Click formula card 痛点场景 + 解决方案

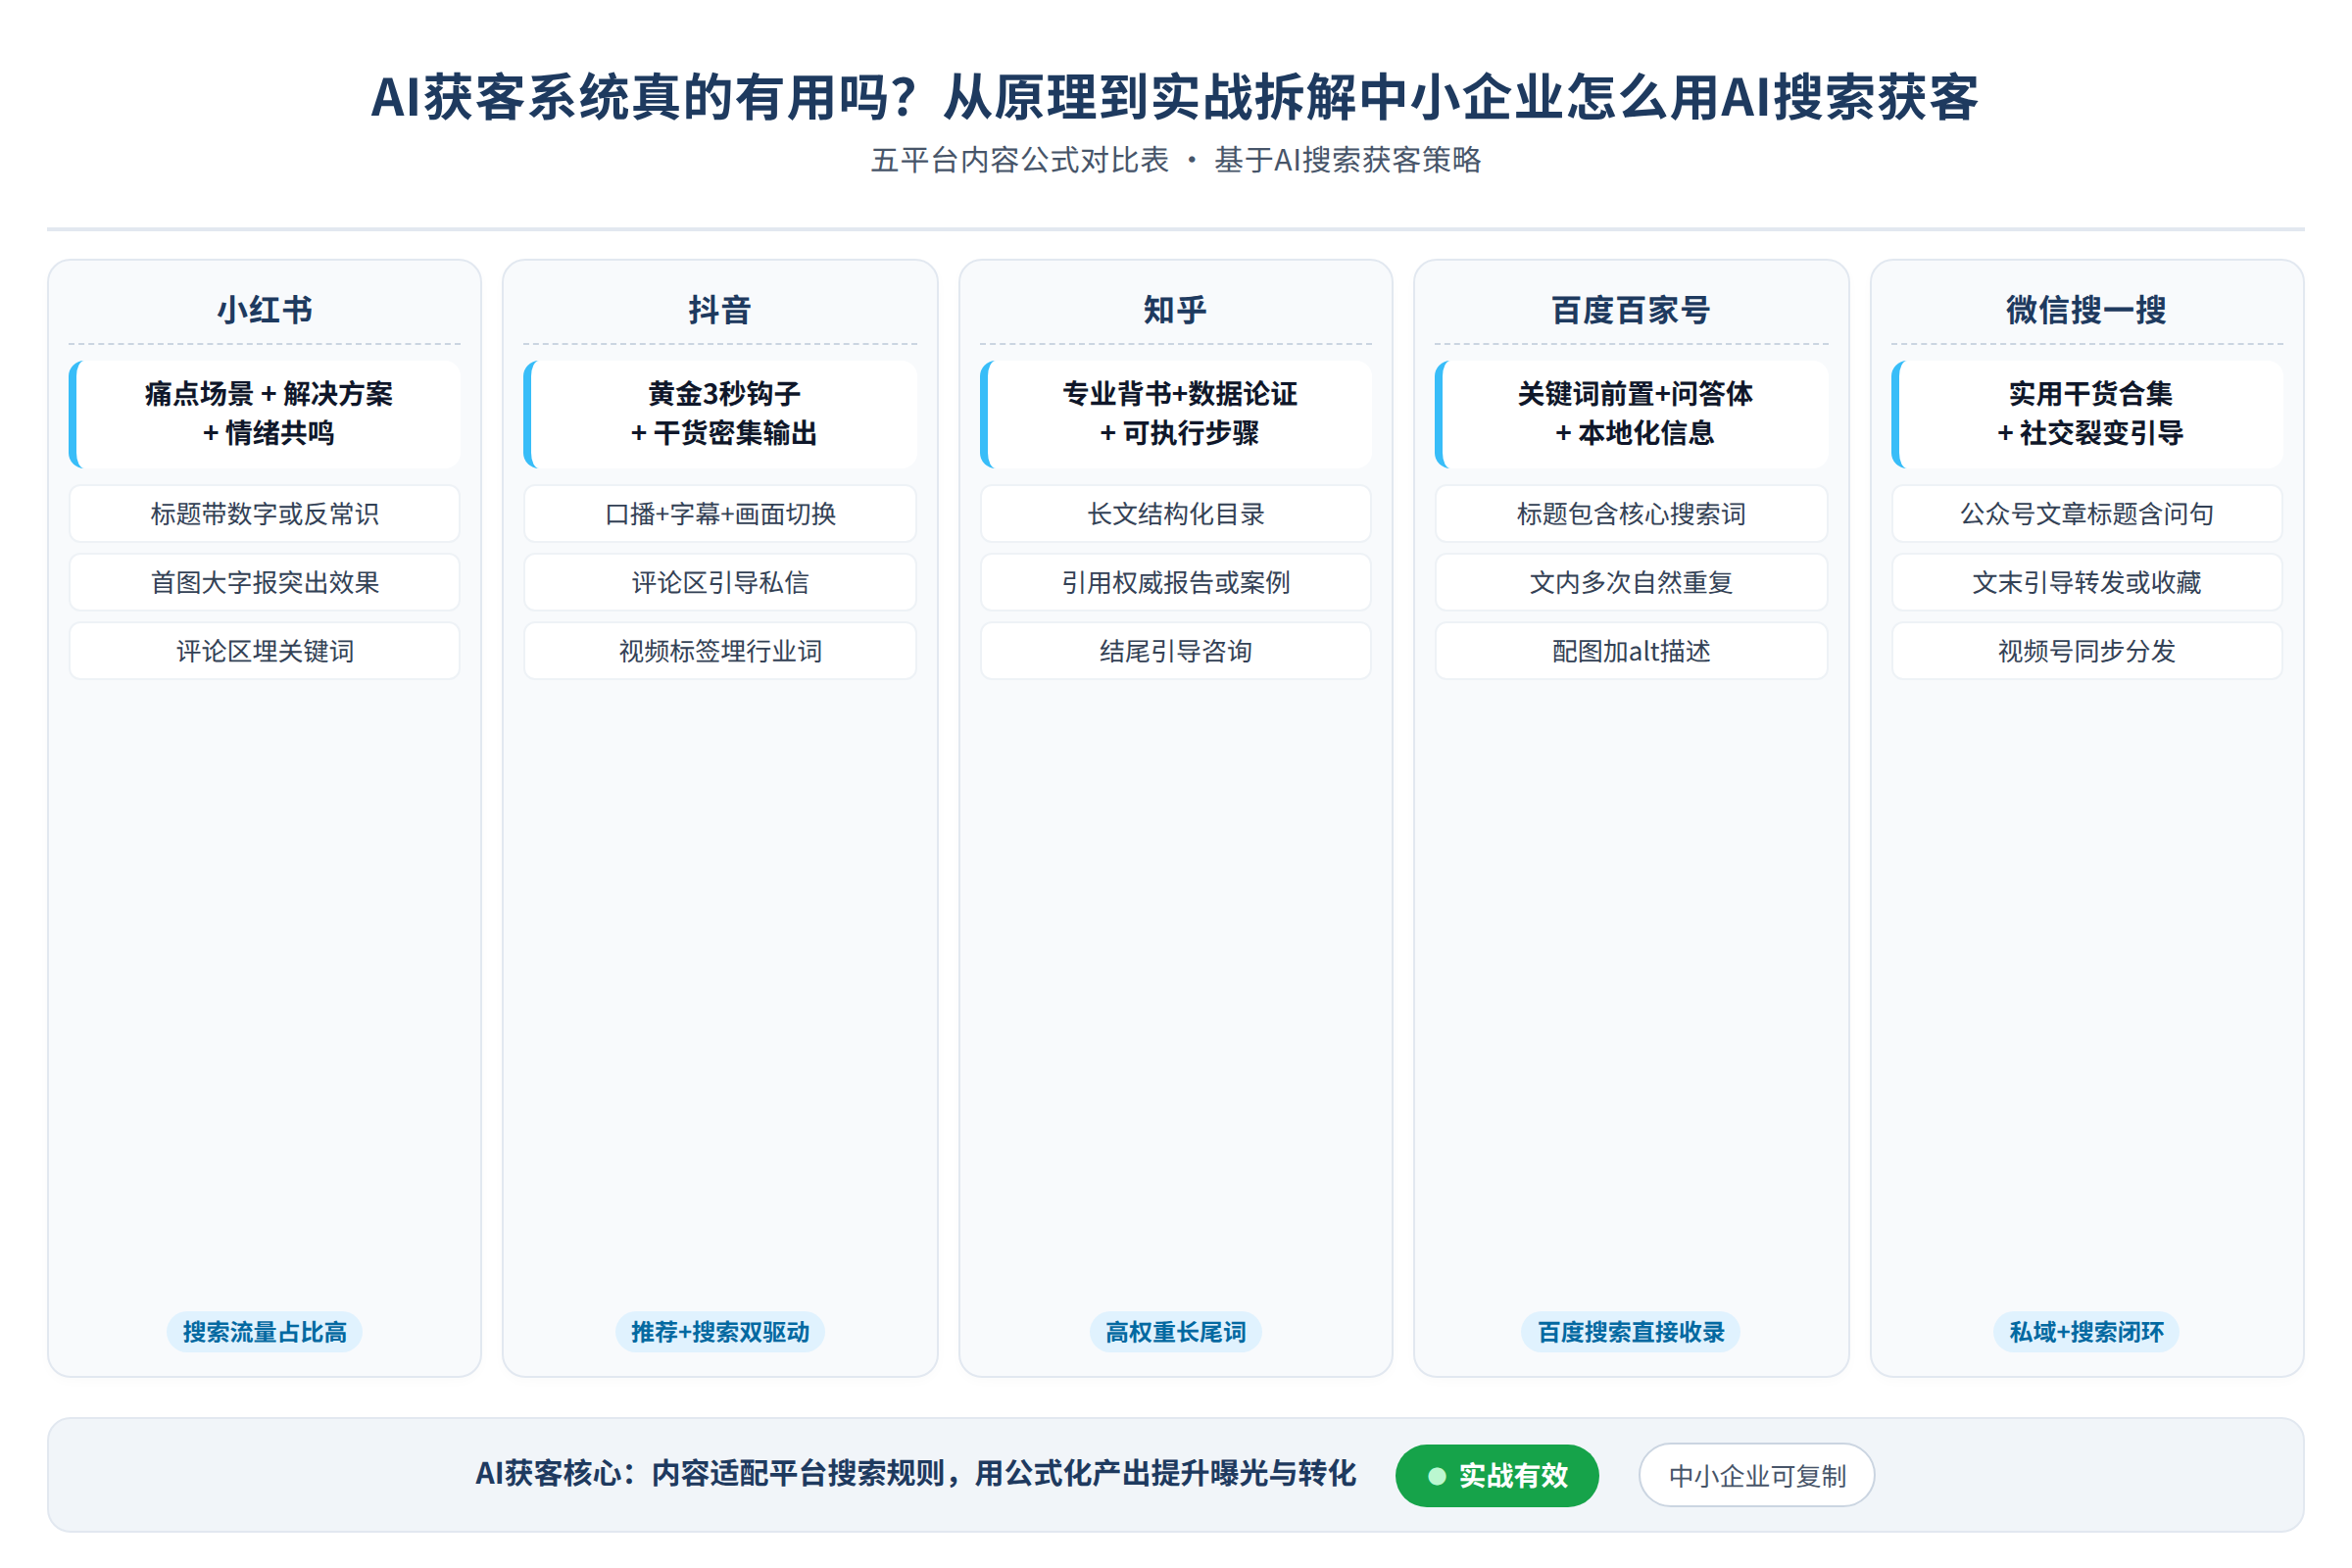coord(265,414)
